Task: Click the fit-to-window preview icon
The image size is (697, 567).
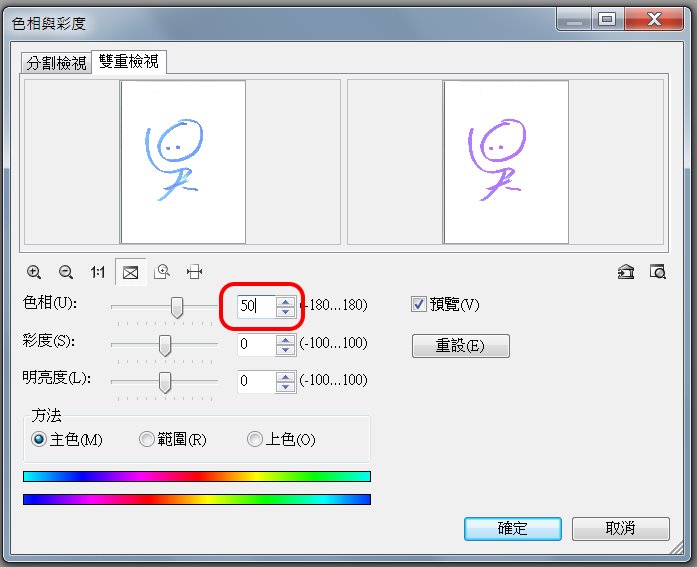Action: (x=130, y=272)
